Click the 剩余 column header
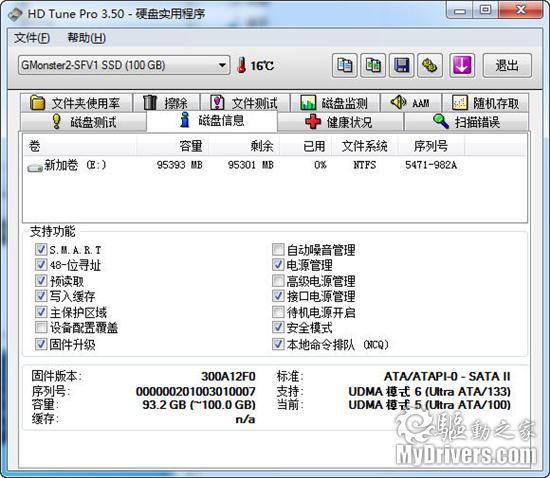The height and width of the screenshot is (478, 550). pos(244,146)
